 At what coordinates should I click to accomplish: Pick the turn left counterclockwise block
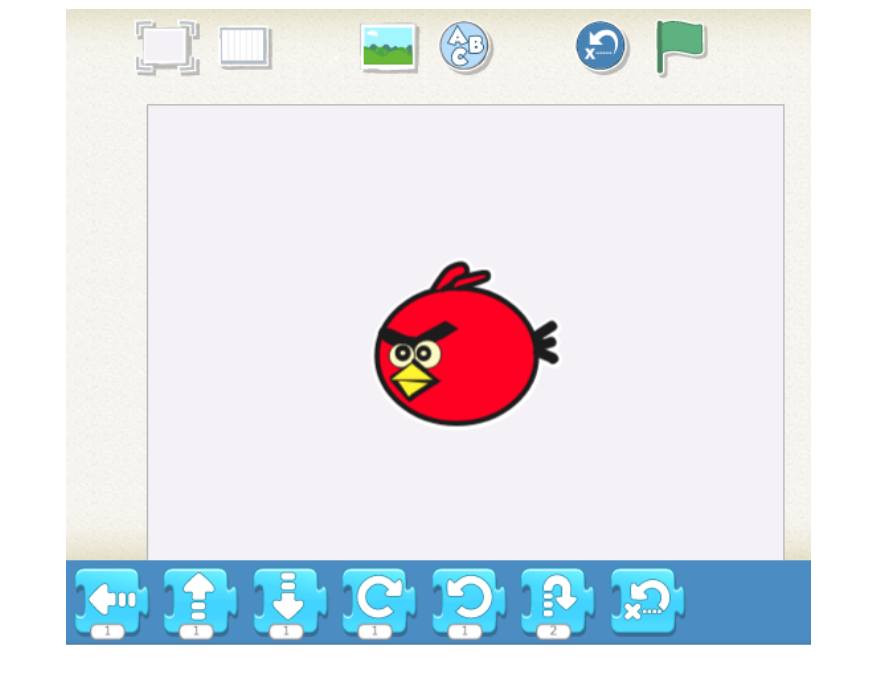click(468, 601)
